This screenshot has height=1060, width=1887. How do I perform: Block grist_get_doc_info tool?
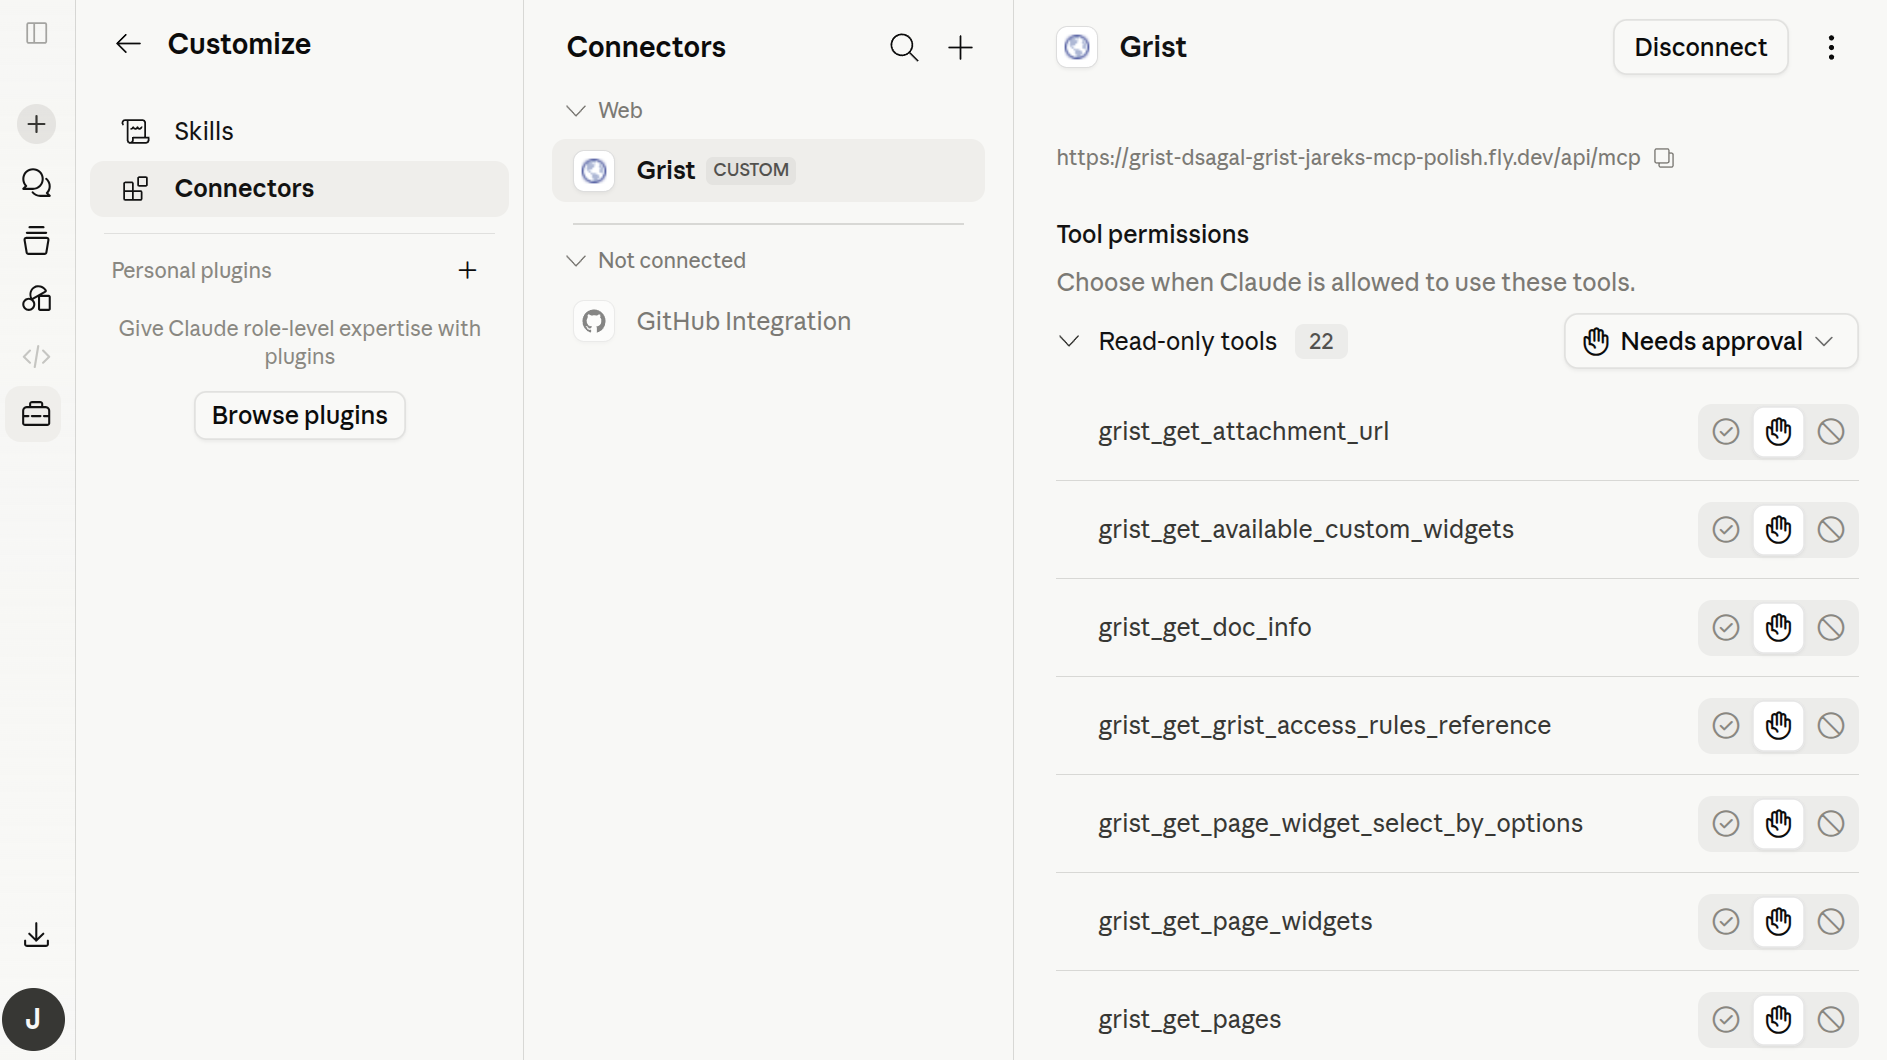1831,628
